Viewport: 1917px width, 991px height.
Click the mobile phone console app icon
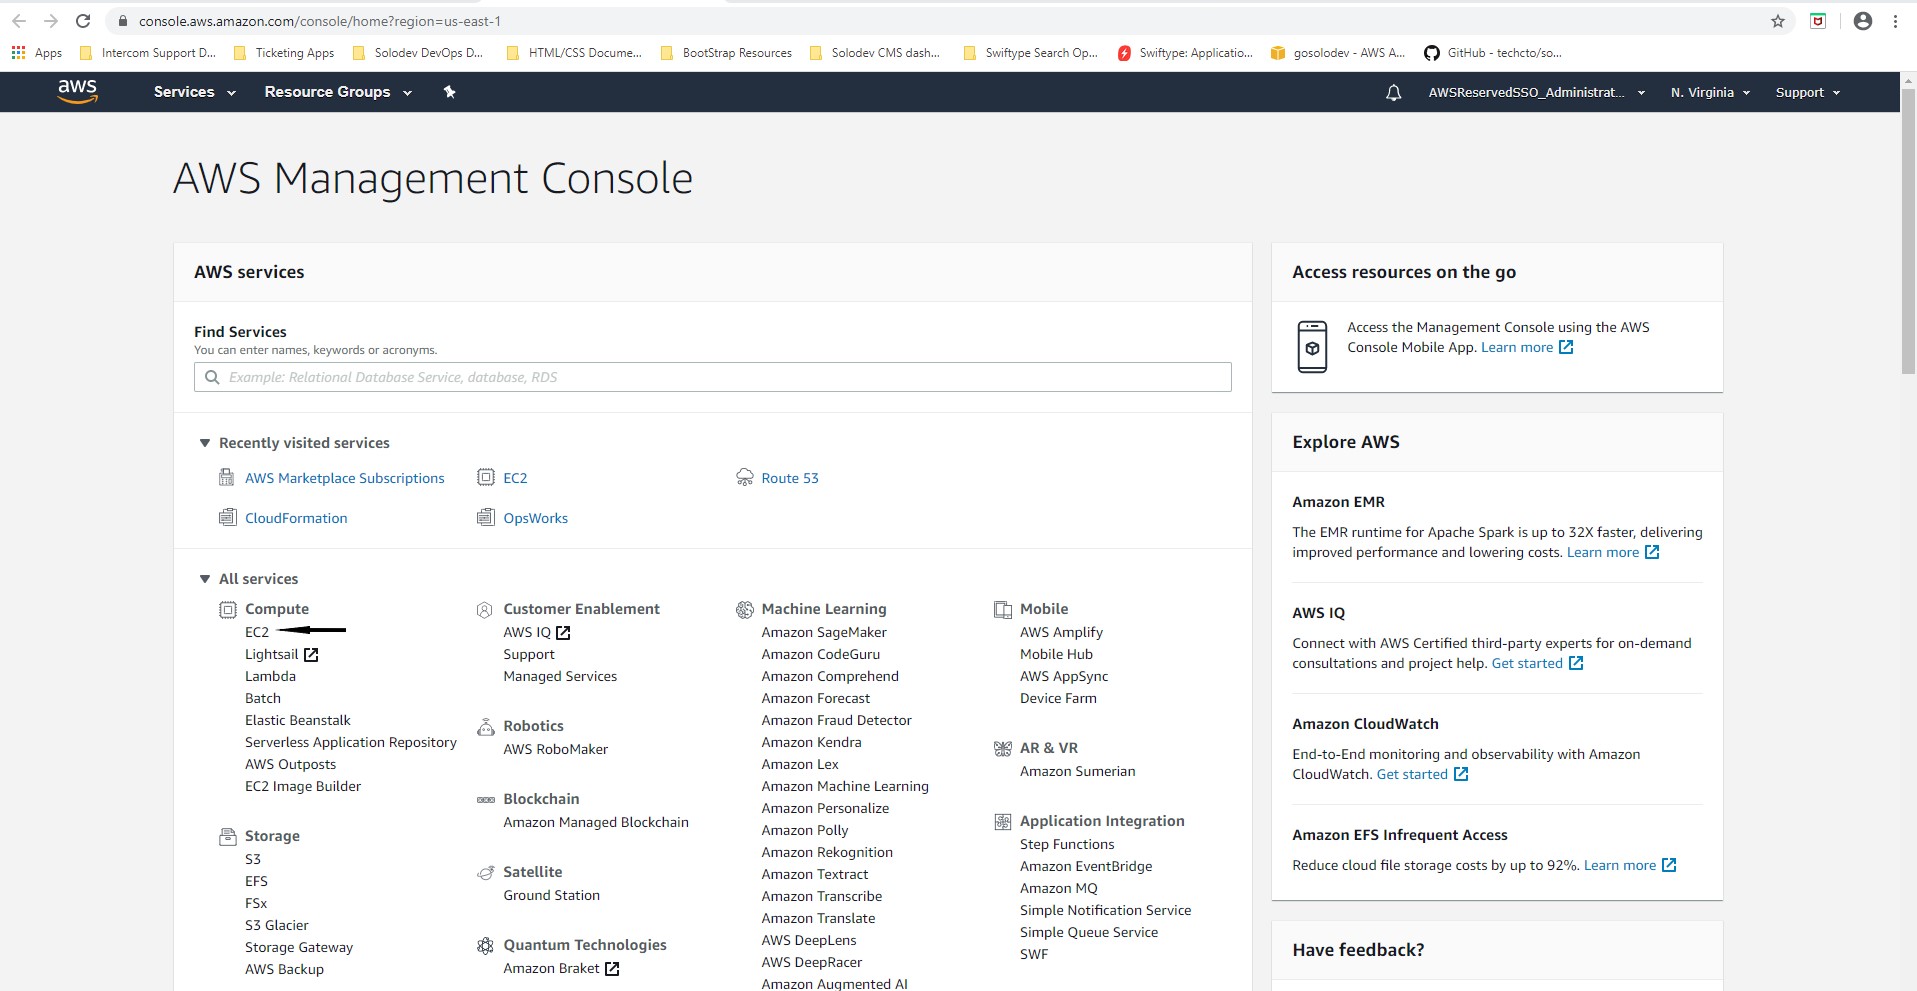pos(1312,347)
